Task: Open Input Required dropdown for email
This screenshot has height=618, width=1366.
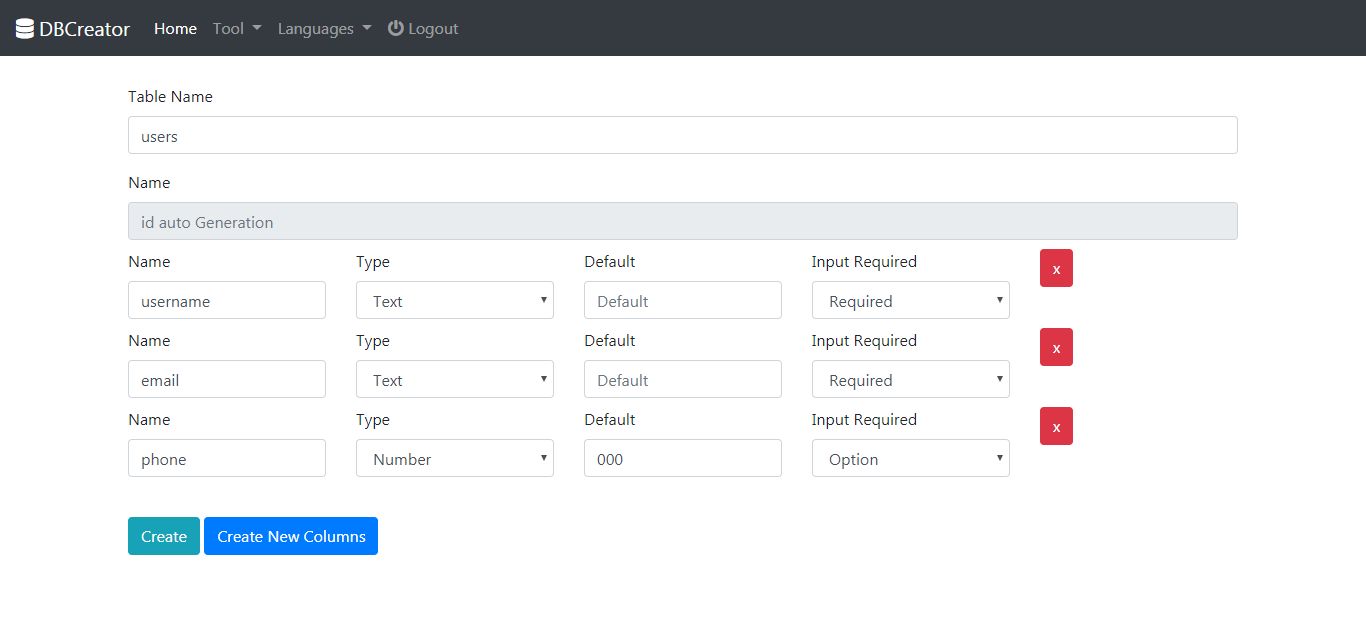Action: coord(910,380)
